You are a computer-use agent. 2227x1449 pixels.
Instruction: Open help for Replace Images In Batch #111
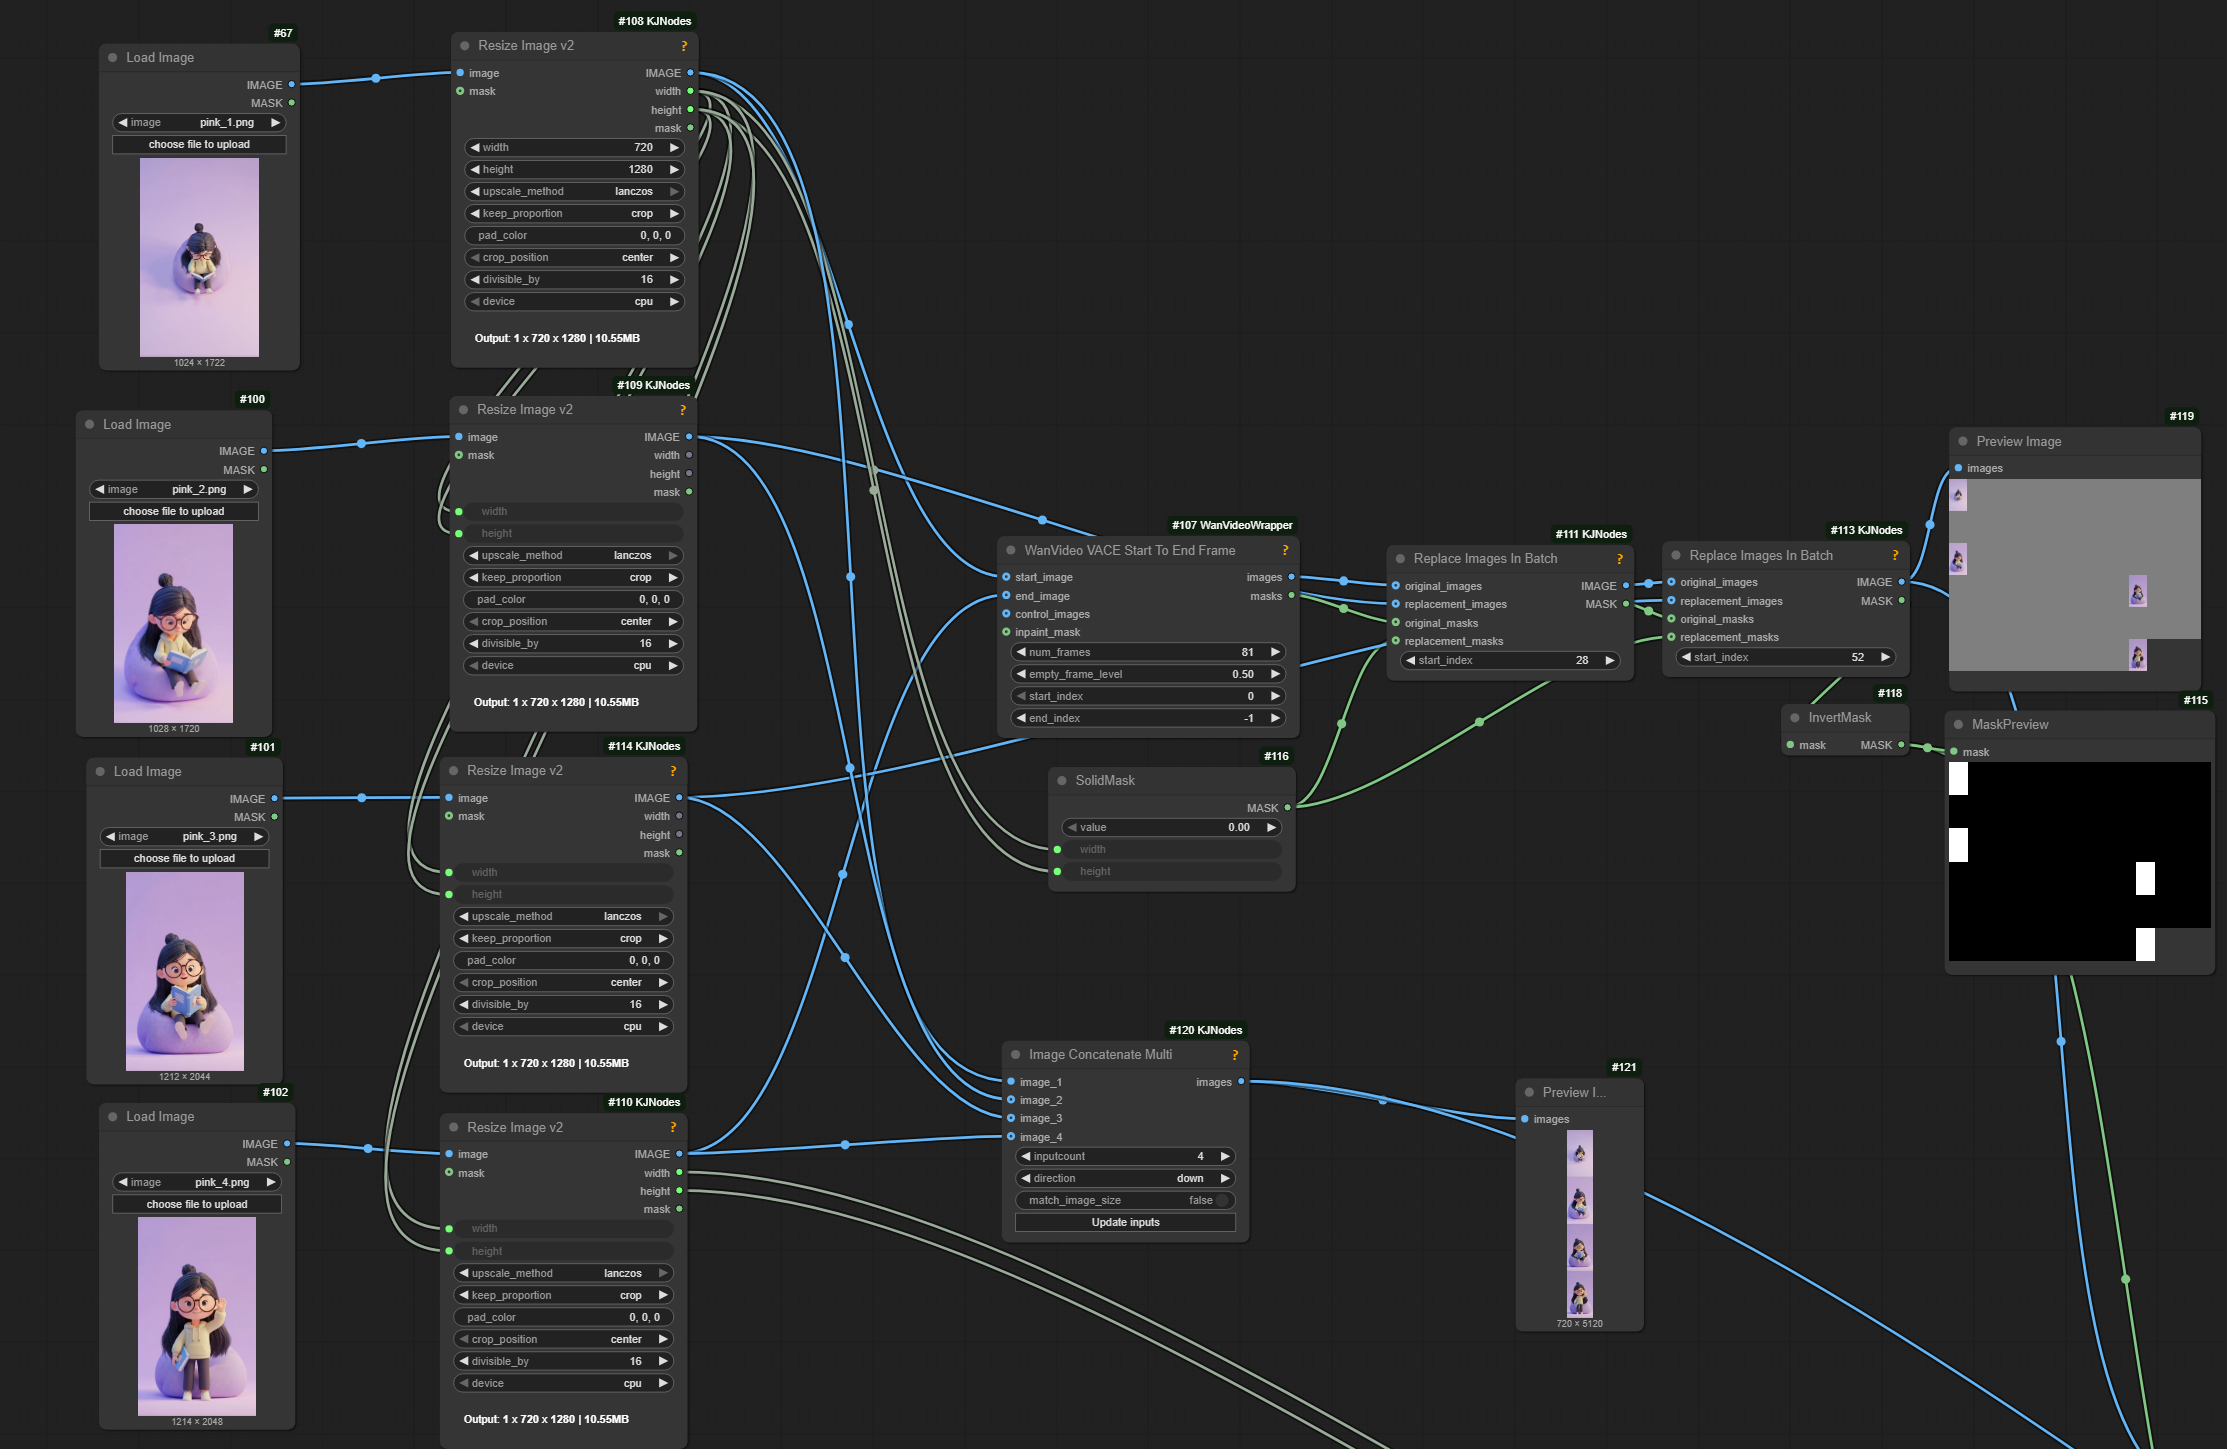(1619, 559)
